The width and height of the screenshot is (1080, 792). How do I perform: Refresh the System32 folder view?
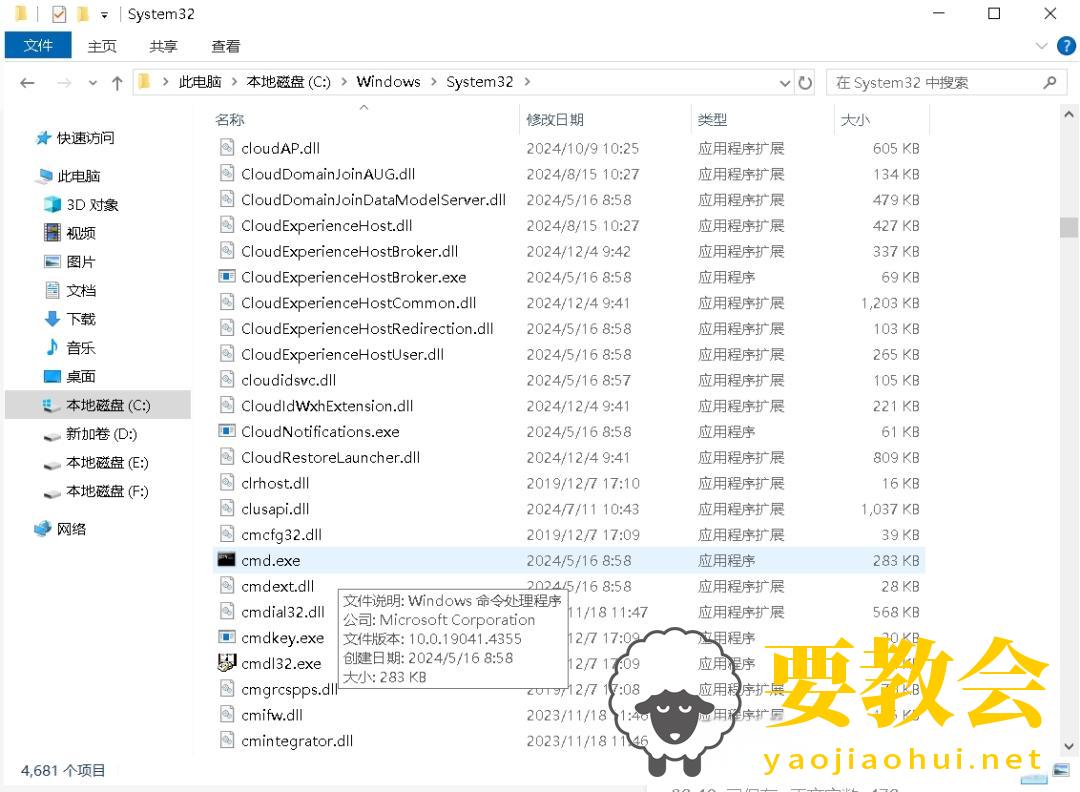coord(805,83)
